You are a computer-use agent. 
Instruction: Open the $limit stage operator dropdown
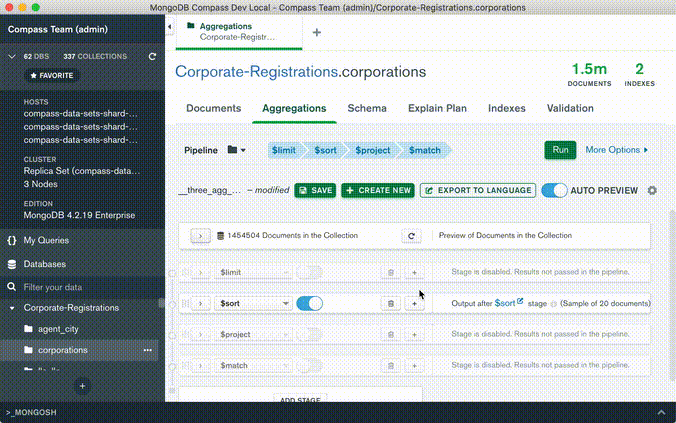pyautogui.click(x=254, y=273)
